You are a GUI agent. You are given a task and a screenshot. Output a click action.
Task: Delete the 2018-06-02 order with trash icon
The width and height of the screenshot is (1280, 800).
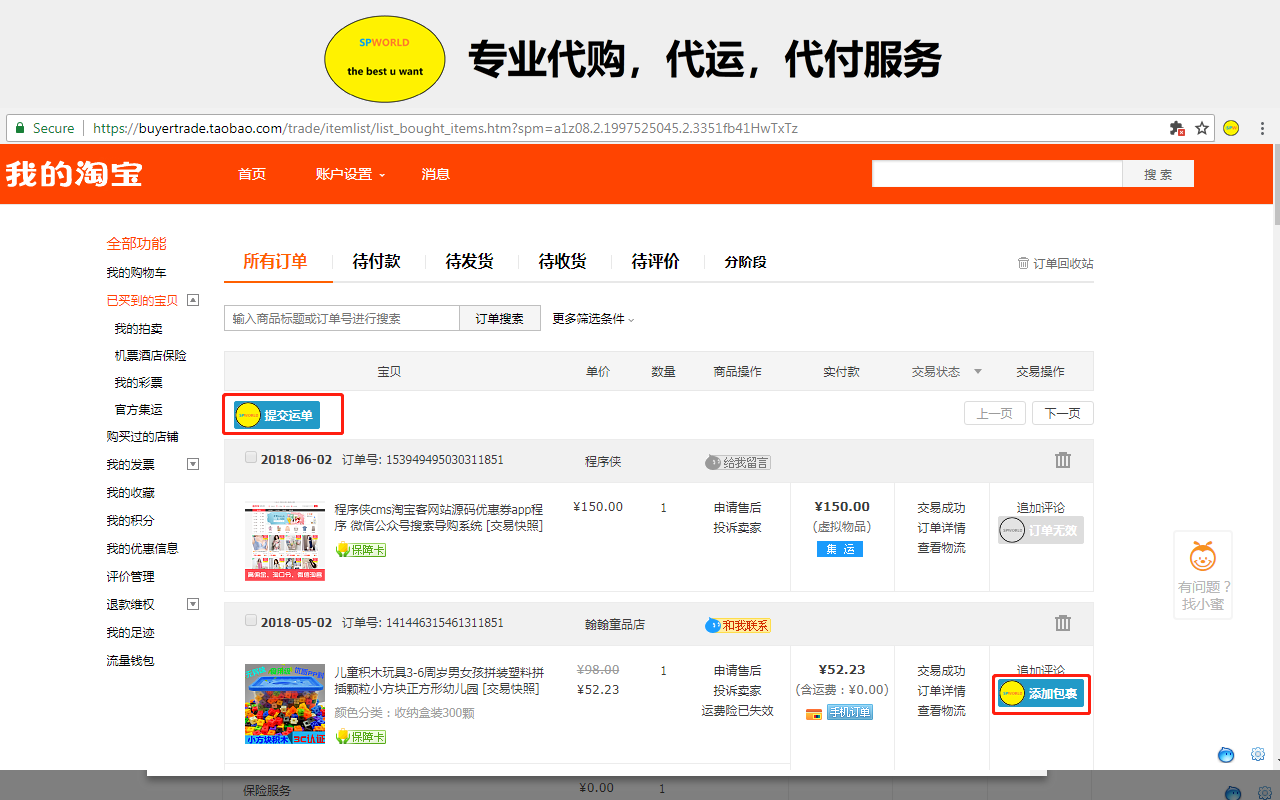click(x=1063, y=460)
